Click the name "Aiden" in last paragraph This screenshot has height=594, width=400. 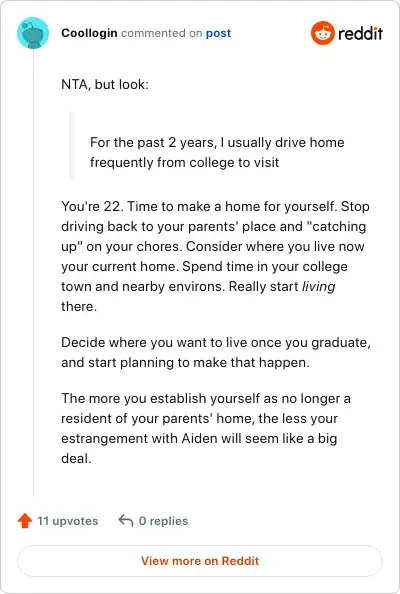pos(200,438)
